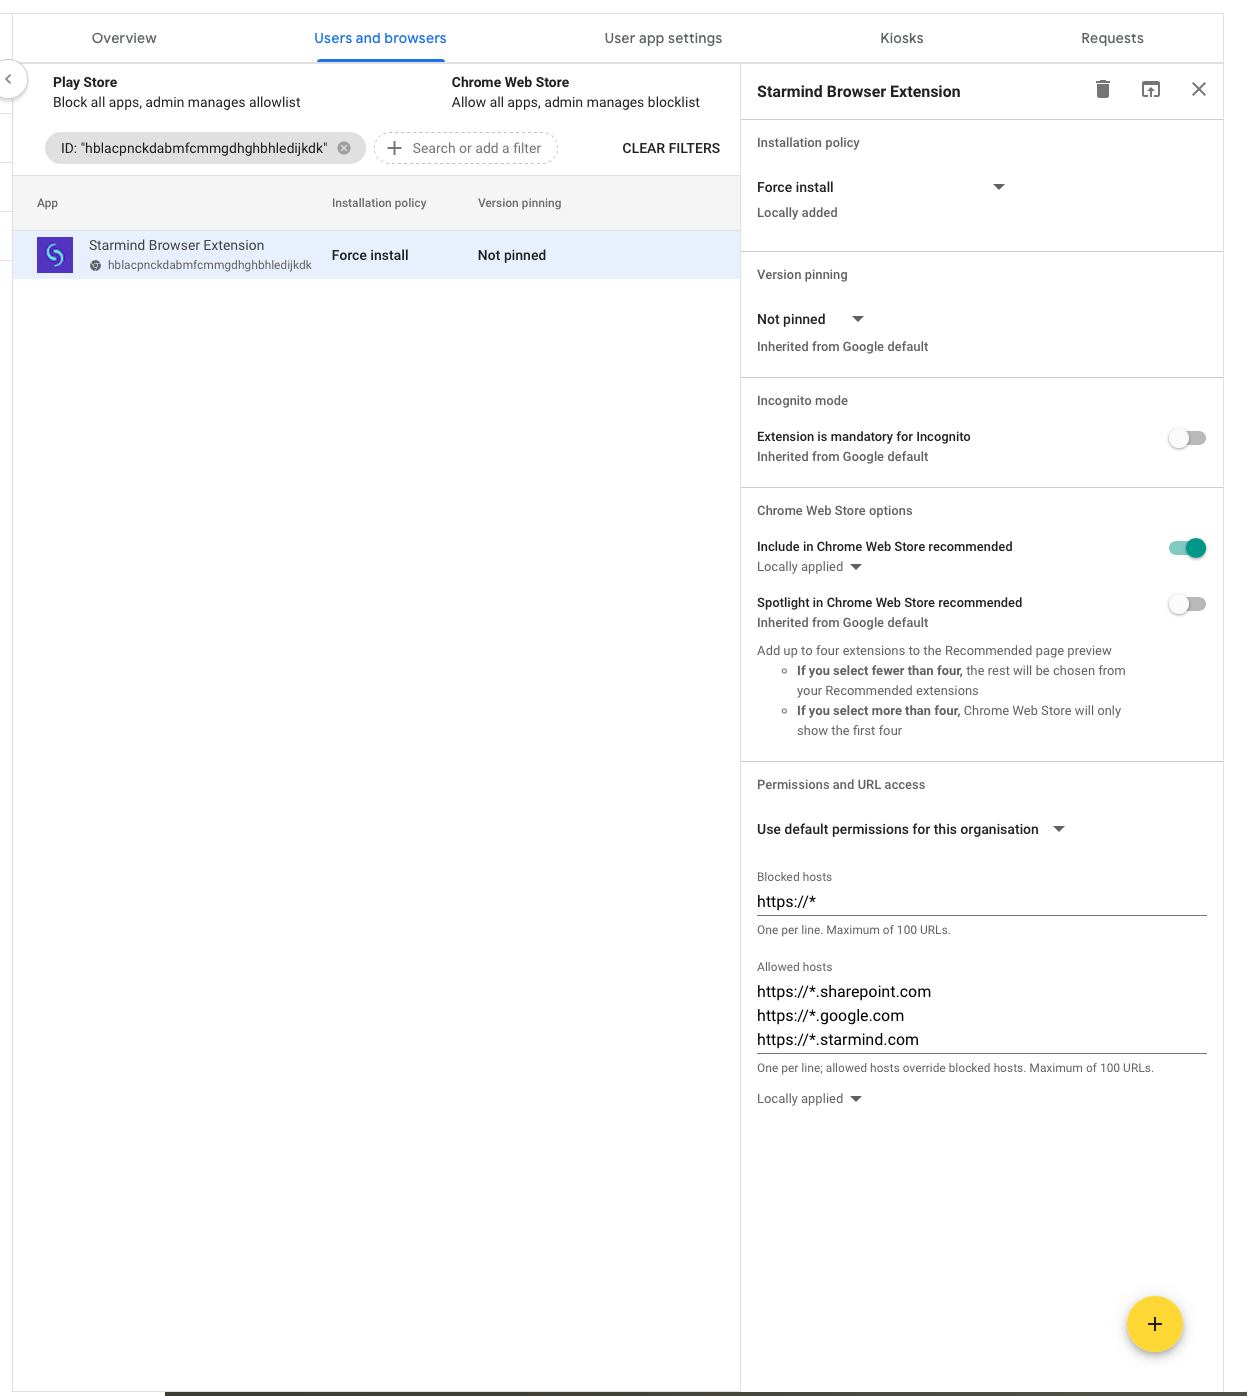Screen dimensions: 1247x1396
Task: Open the Force install policy dropdown
Action: (881, 187)
